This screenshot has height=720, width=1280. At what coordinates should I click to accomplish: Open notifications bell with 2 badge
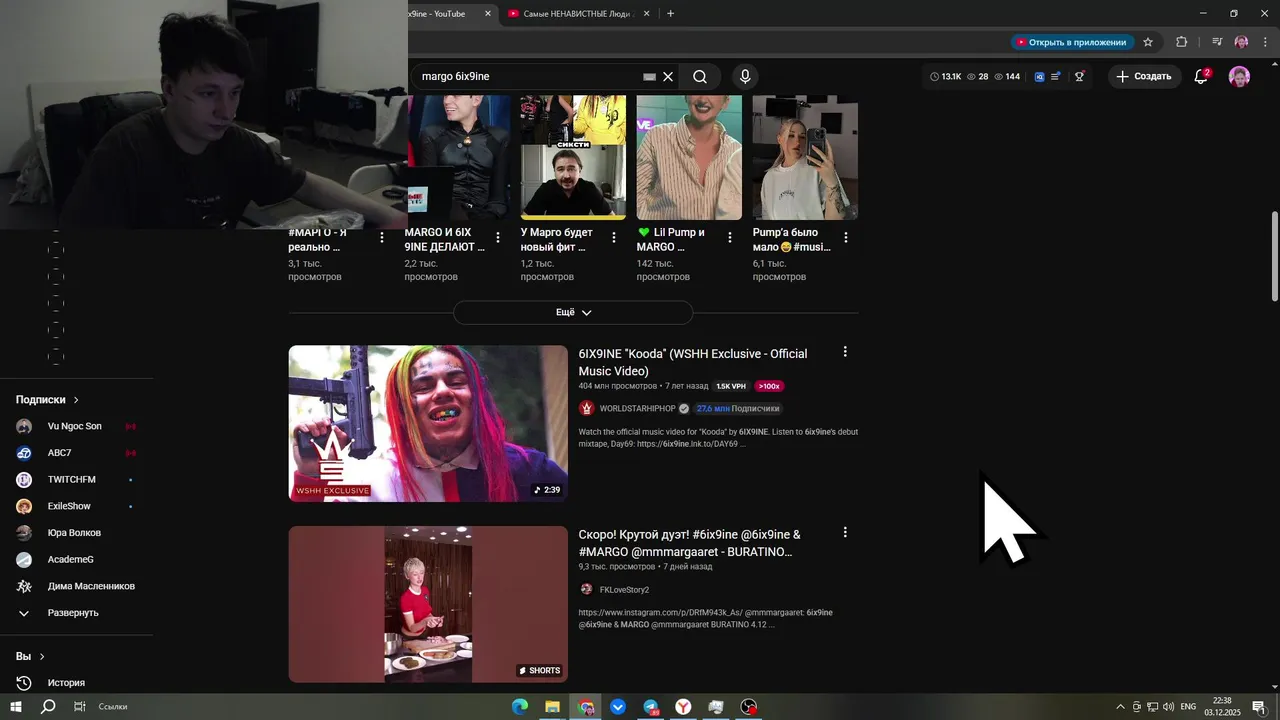point(1202,76)
